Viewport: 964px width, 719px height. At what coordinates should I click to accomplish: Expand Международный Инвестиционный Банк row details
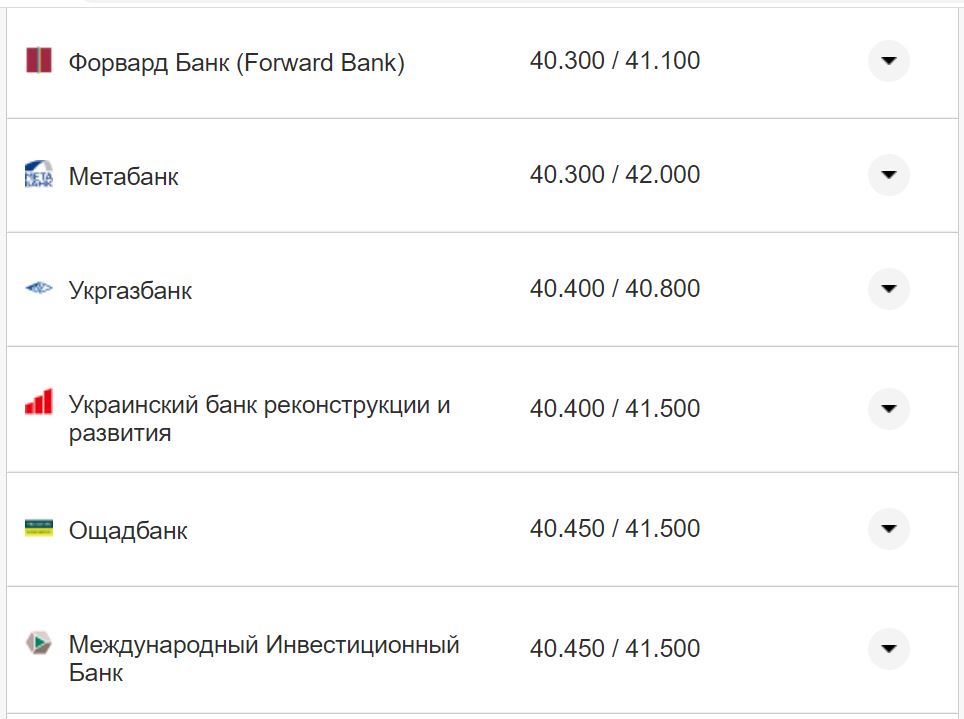pyautogui.click(x=888, y=648)
